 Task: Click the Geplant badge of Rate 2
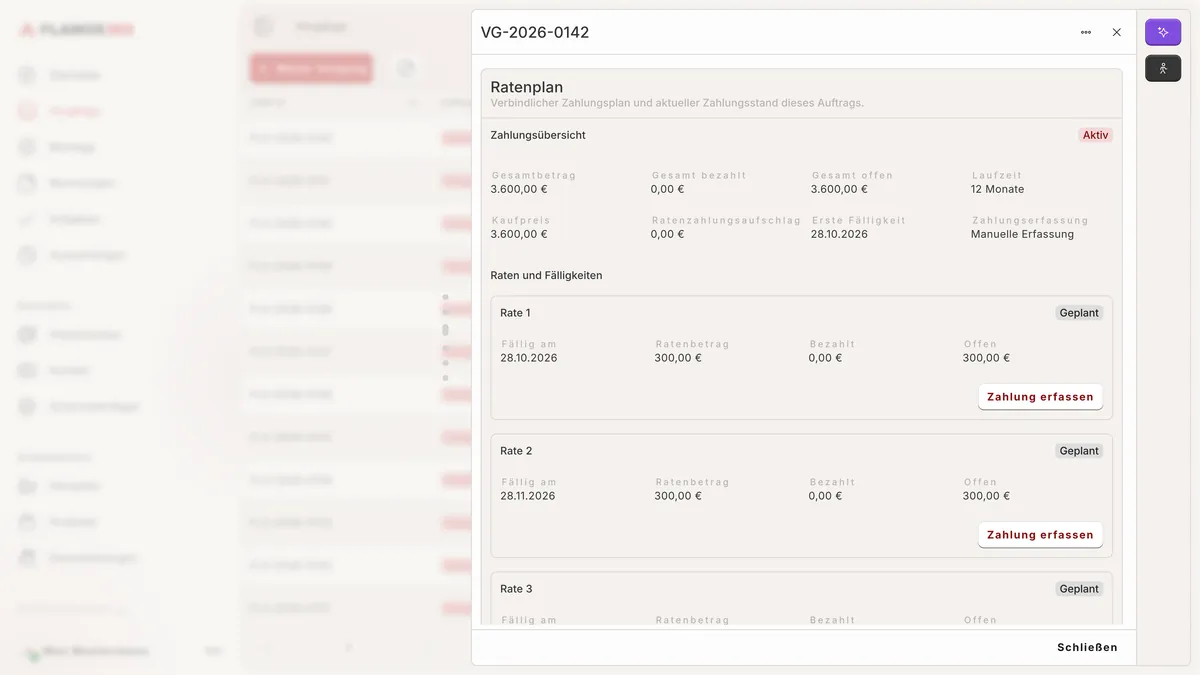point(1079,451)
